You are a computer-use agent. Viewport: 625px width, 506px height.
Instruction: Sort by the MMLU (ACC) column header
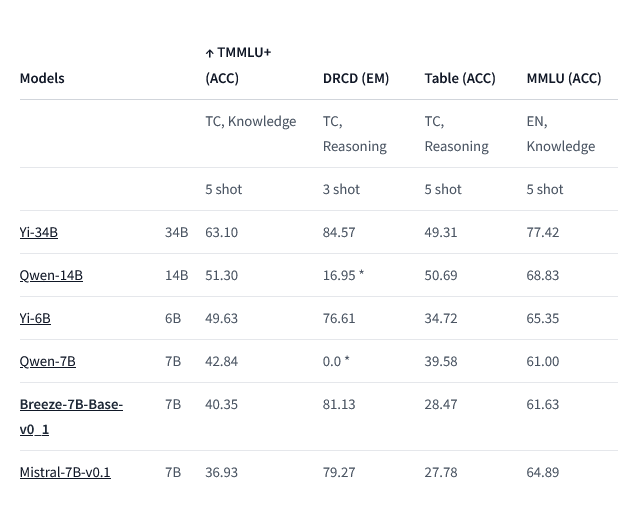(564, 78)
